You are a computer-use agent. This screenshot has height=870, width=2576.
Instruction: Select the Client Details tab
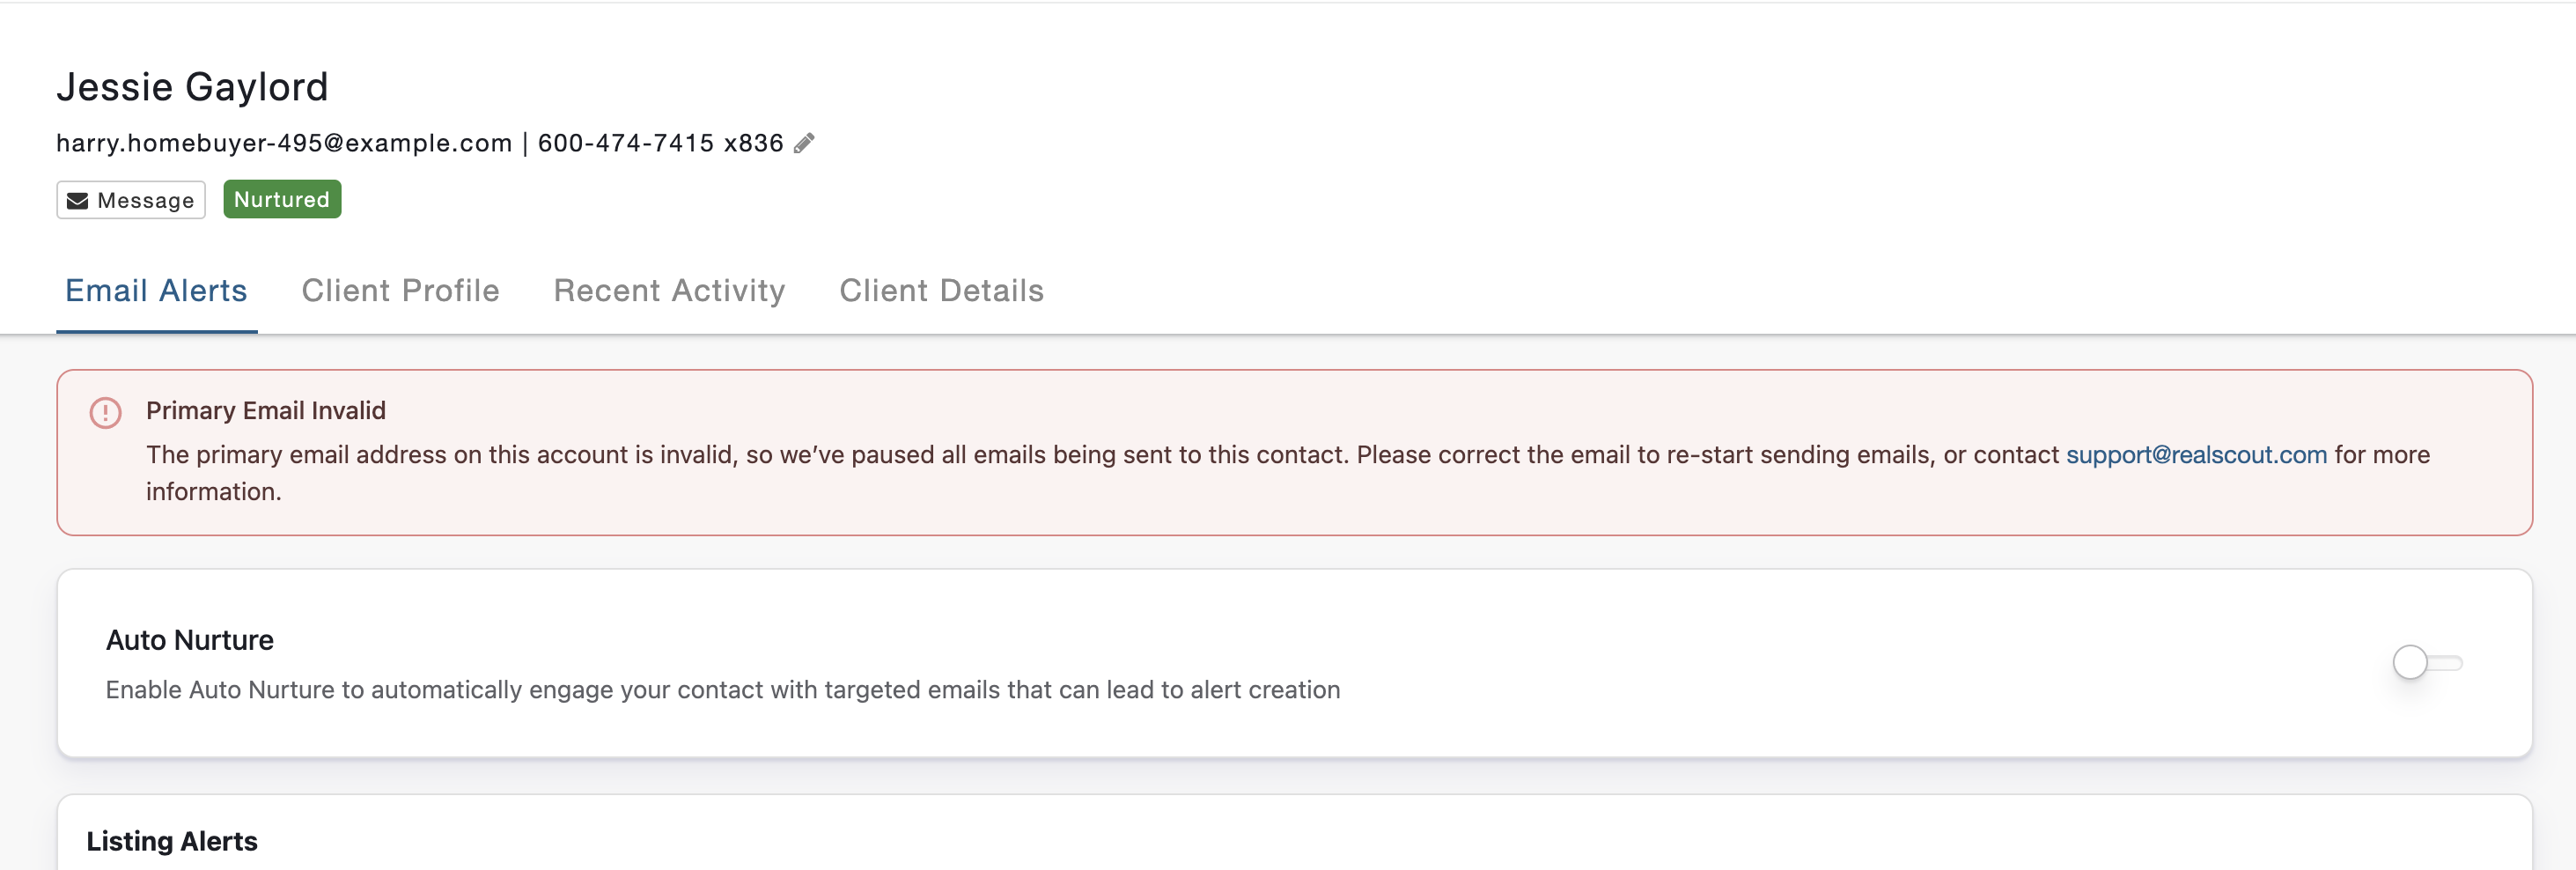[941, 290]
